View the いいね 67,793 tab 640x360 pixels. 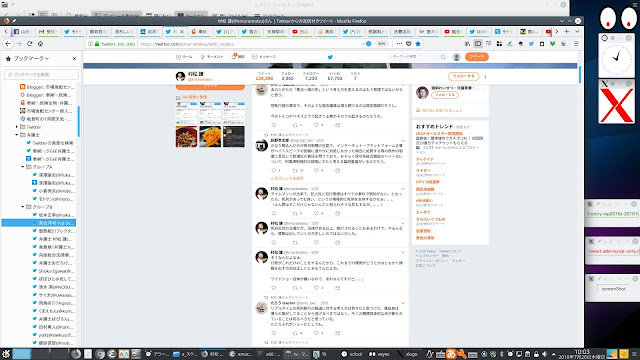pyautogui.click(x=335, y=76)
